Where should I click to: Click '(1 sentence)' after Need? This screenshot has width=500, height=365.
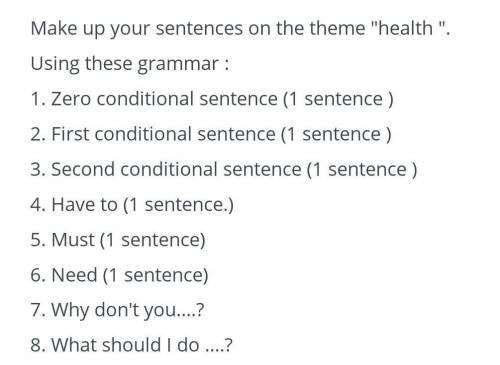[x=155, y=275]
